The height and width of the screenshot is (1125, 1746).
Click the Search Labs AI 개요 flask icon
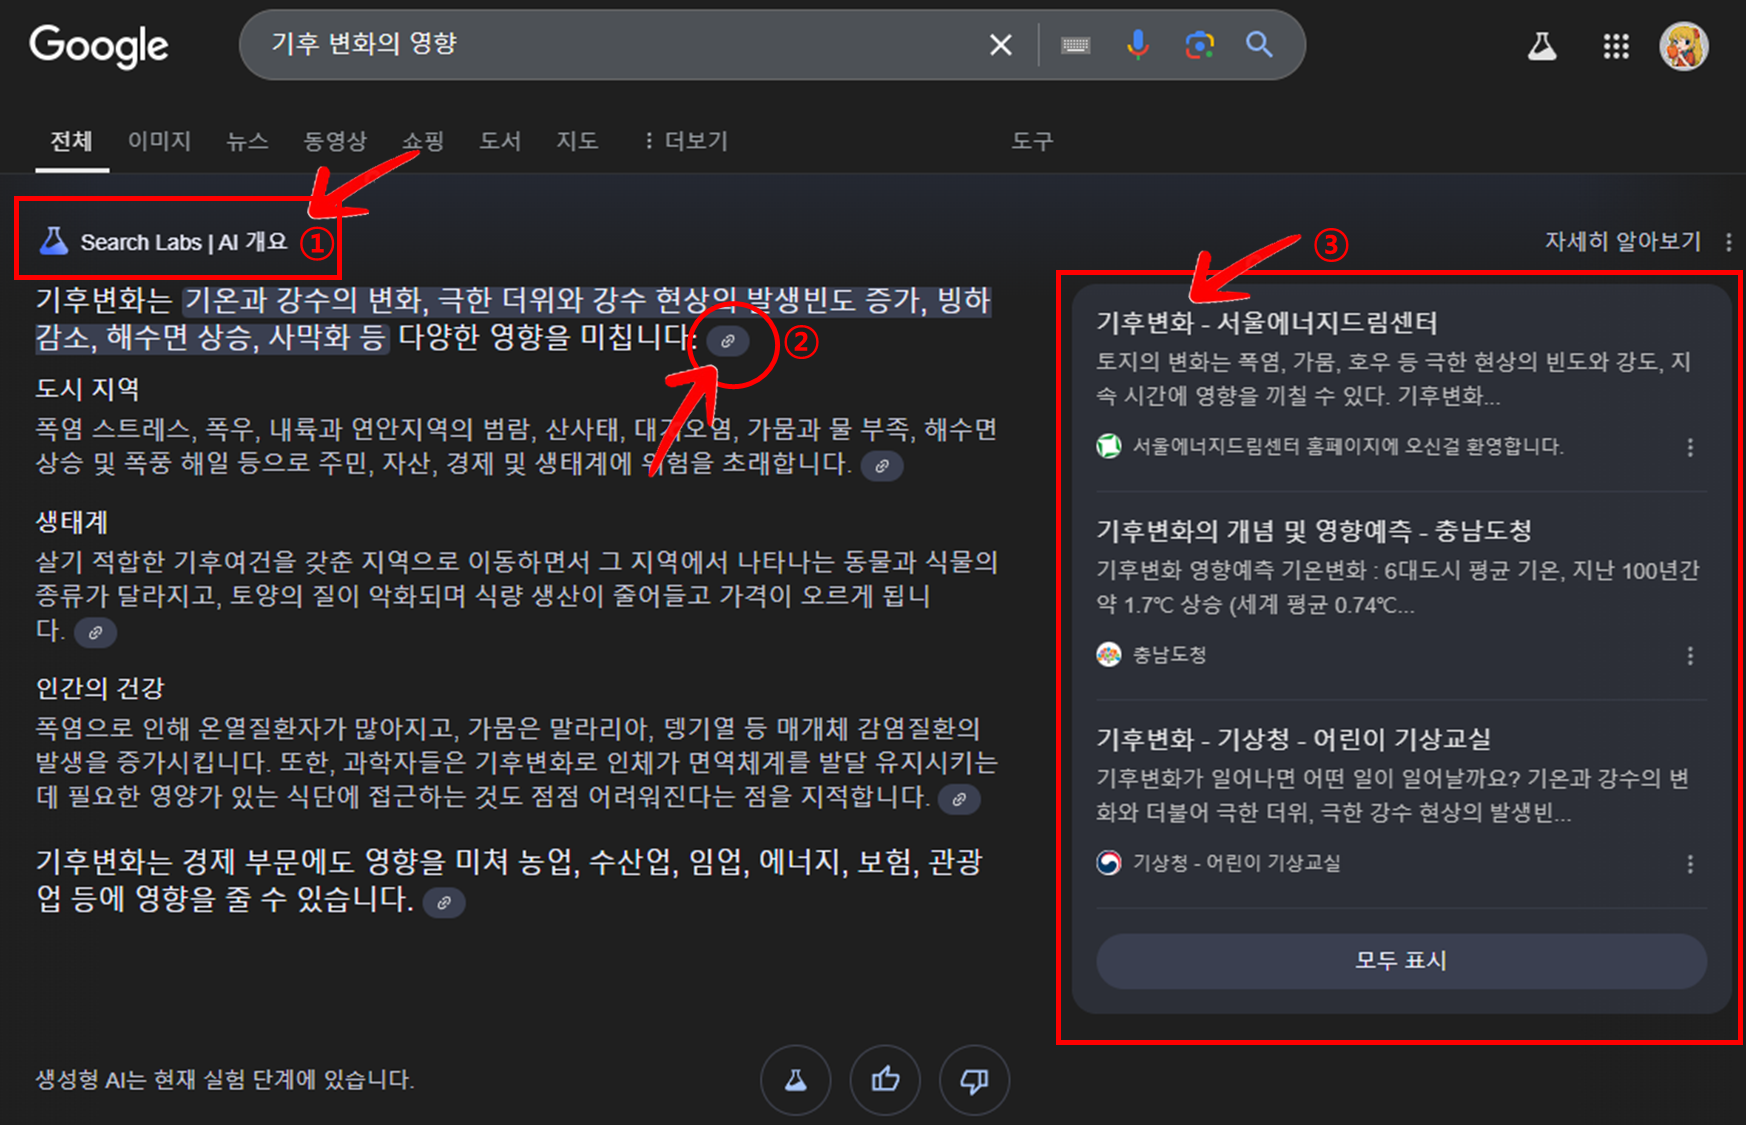pos(53,241)
